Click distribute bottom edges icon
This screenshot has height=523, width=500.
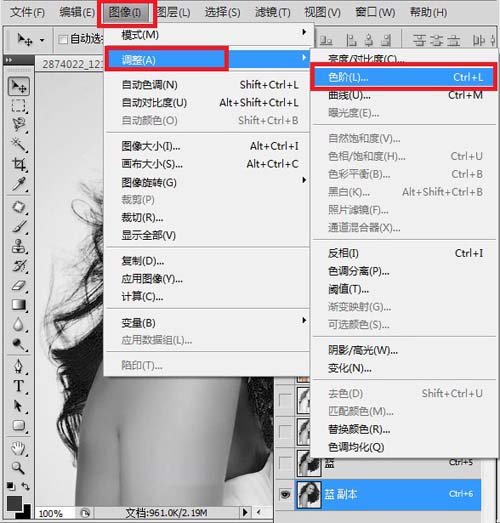[453, 41]
